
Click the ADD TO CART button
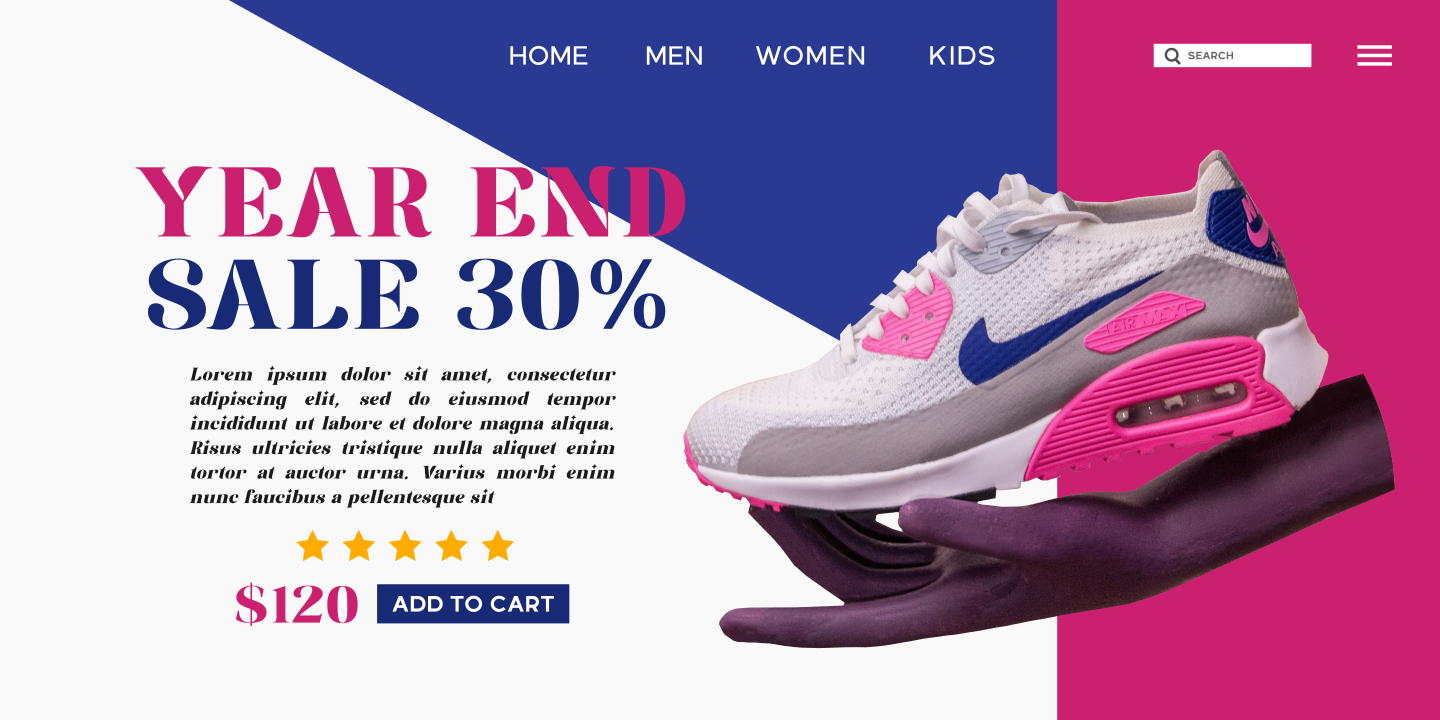(x=473, y=604)
